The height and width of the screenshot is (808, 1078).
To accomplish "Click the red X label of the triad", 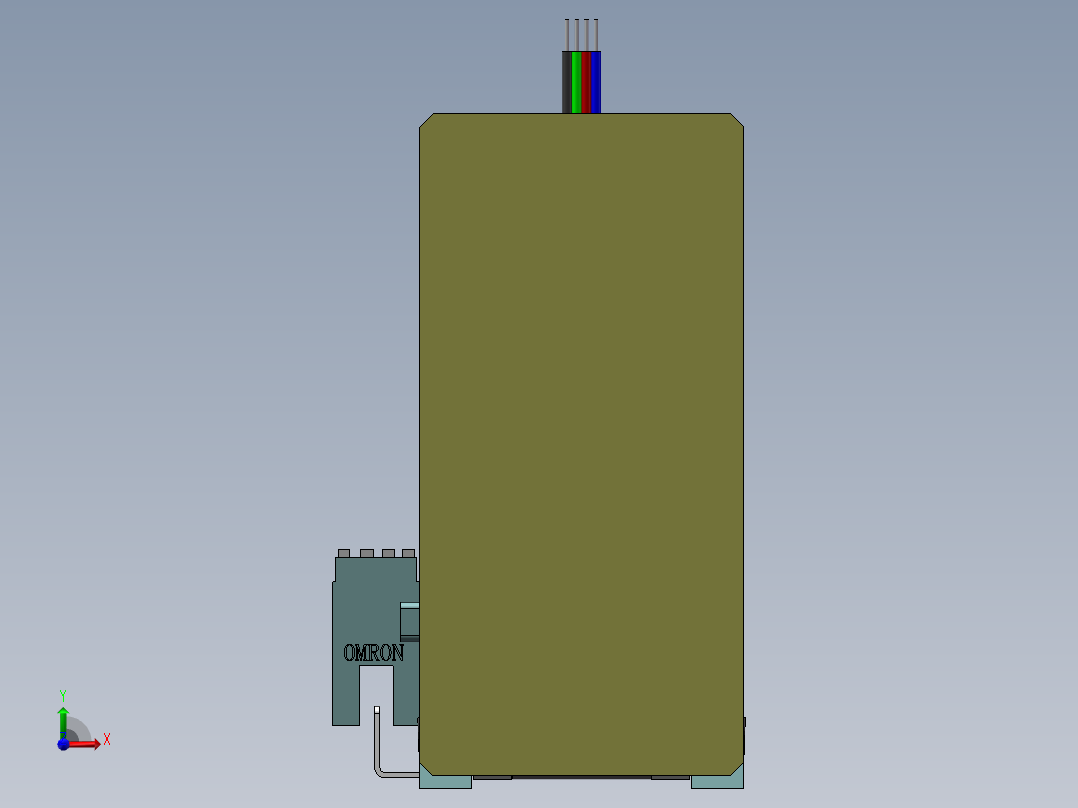I will (x=106, y=740).
